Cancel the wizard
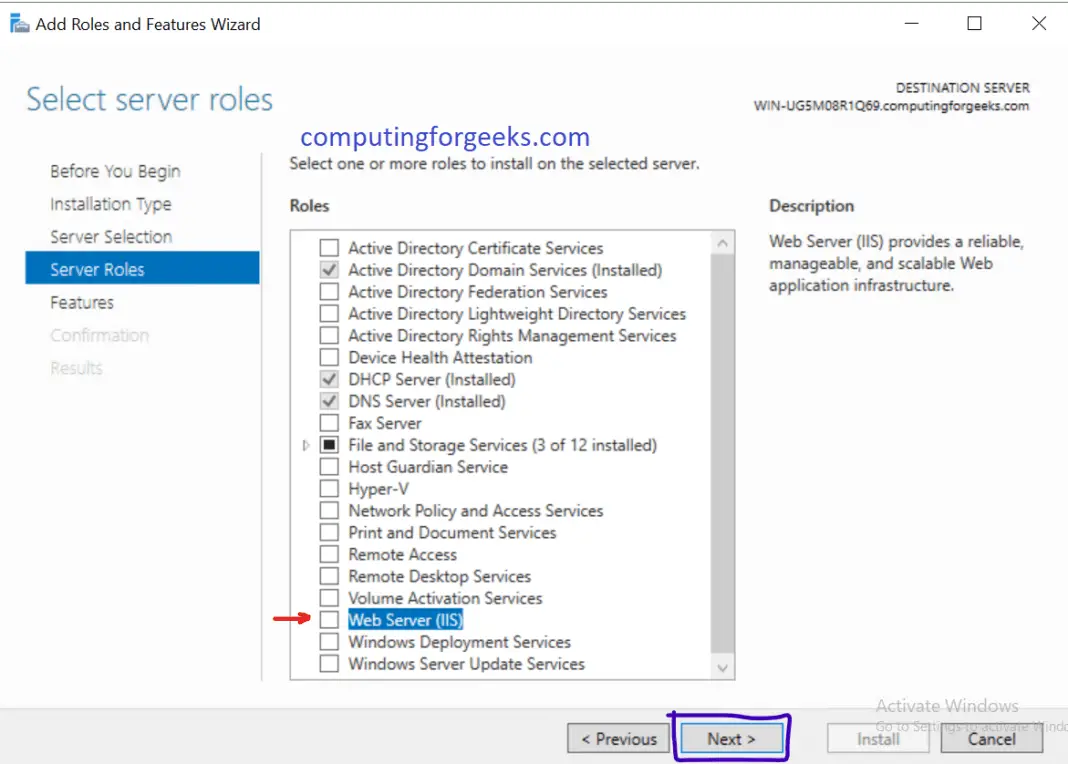 pyautogui.click(x=991, y=739)
